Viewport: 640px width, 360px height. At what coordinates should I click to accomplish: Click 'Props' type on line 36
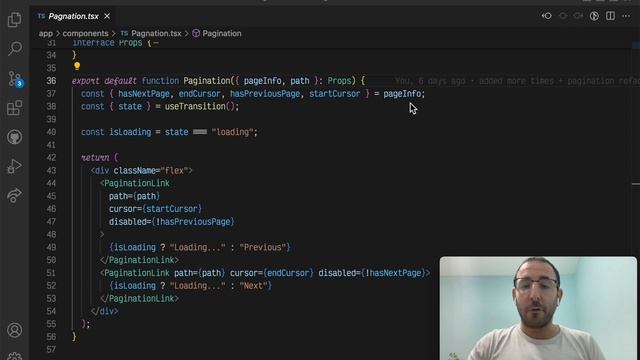[x=339, y=81]
